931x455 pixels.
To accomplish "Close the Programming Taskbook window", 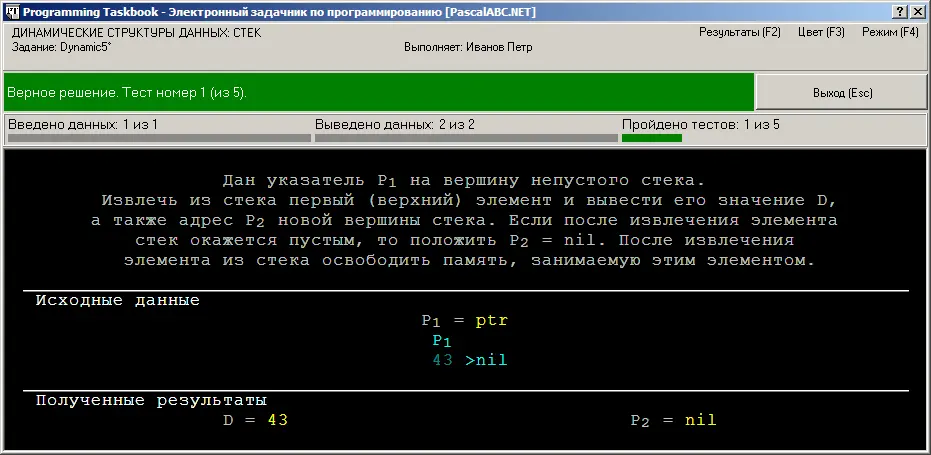I will (919, 10).
